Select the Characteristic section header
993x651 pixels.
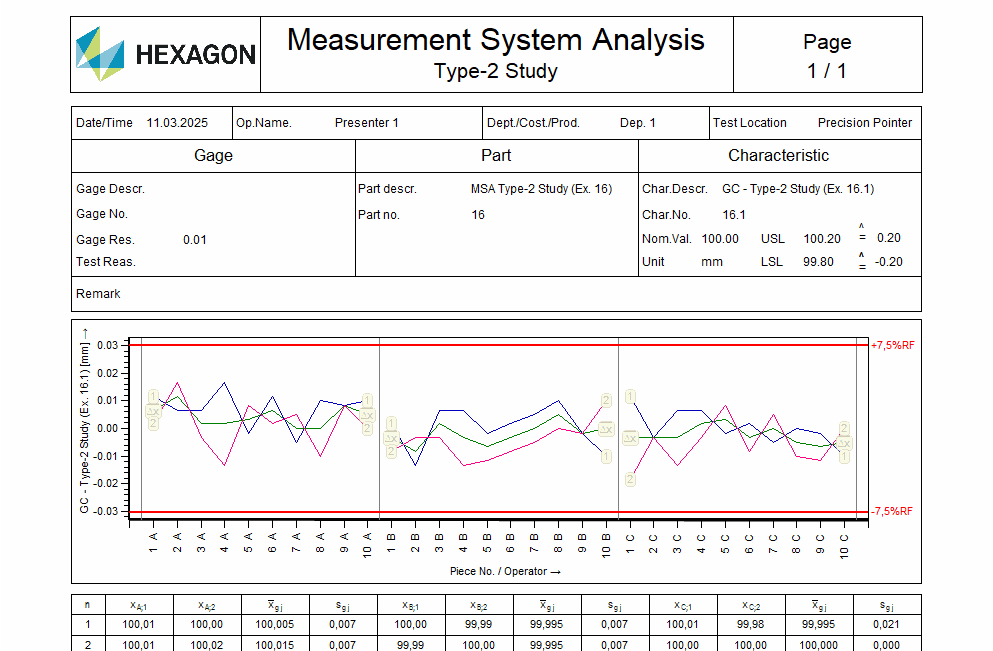coord(779,156)
